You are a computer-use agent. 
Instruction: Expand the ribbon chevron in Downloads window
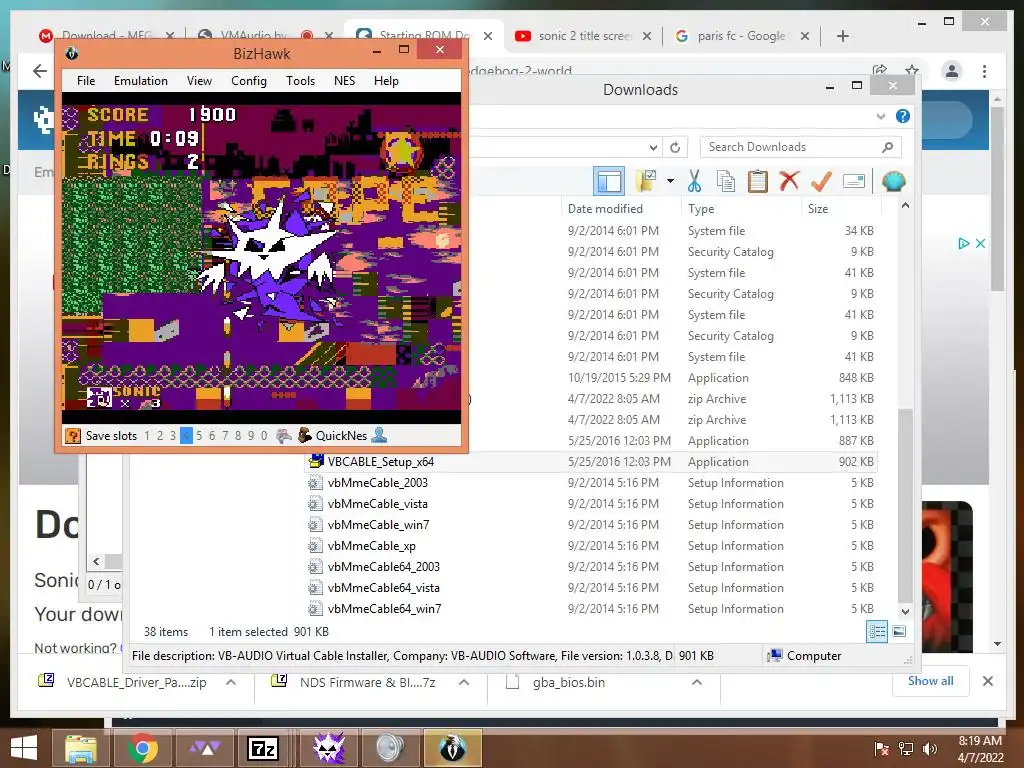point(880,116)
